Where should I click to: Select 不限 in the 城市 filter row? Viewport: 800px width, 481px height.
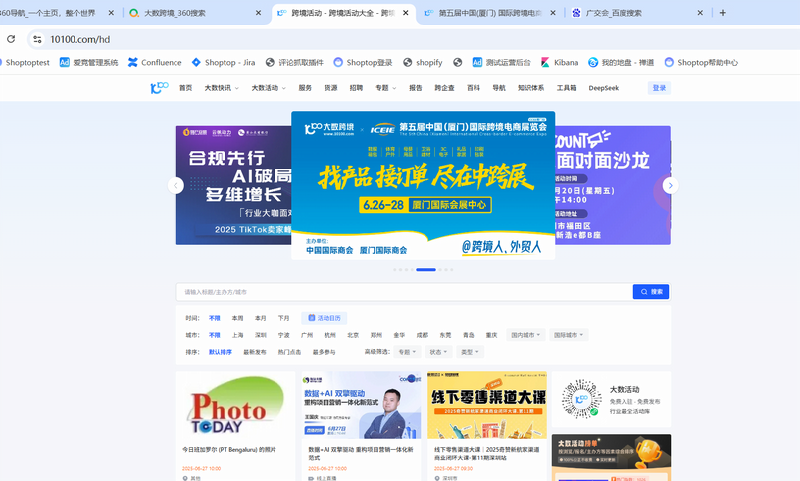214,335
